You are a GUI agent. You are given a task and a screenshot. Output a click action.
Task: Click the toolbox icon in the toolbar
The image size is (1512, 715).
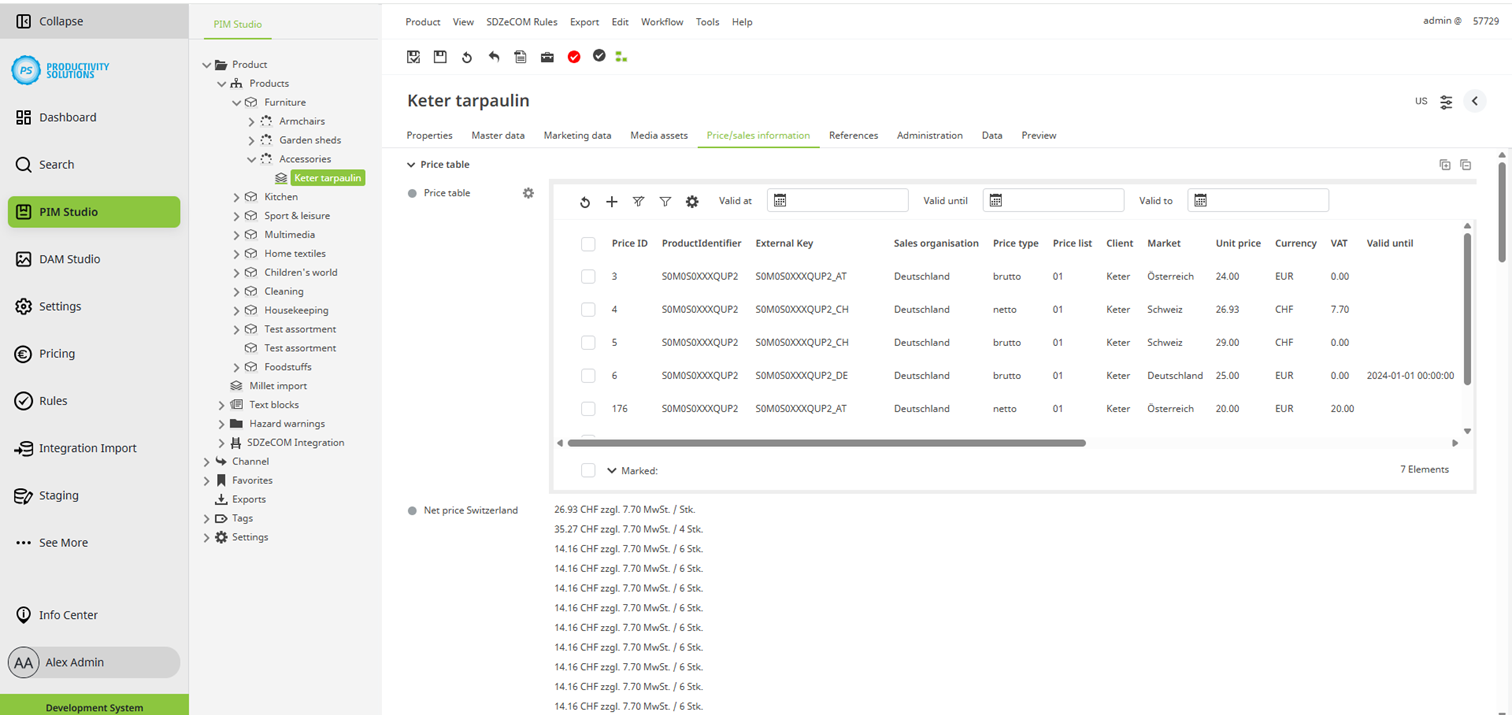click(547, 57)
